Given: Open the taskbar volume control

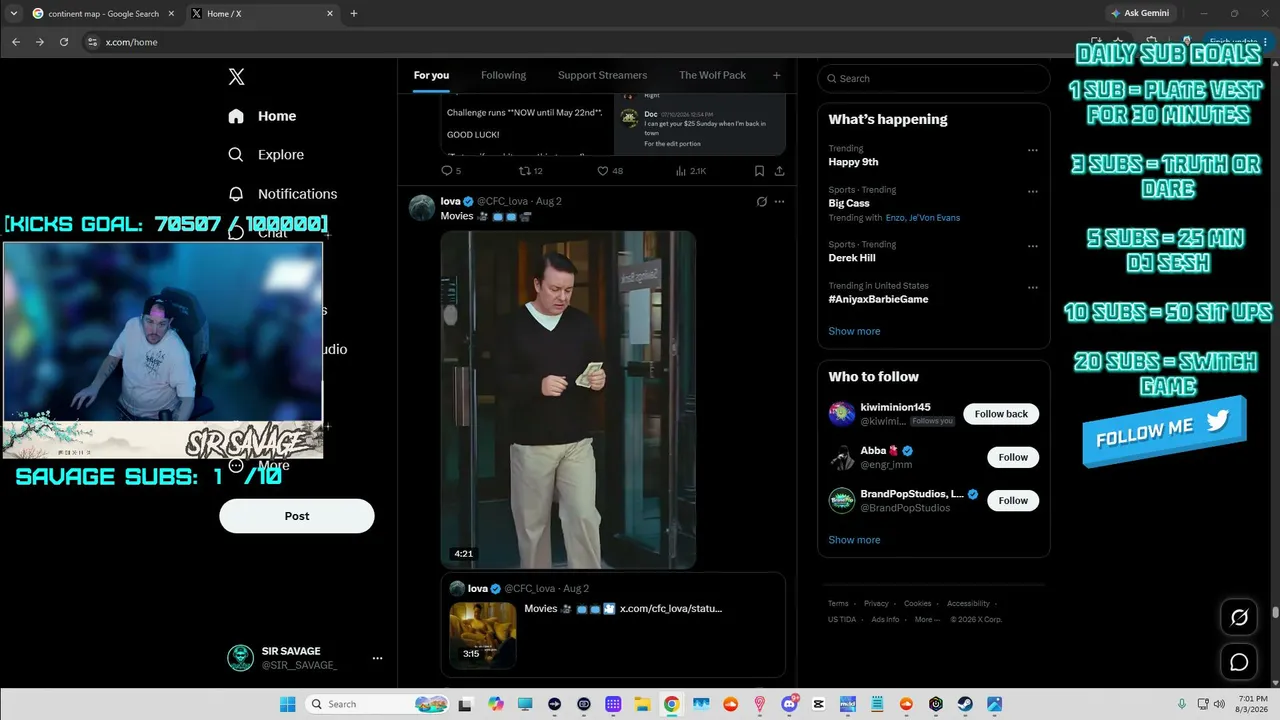Looking at the screenshot, I should [x=1217, y=704].
